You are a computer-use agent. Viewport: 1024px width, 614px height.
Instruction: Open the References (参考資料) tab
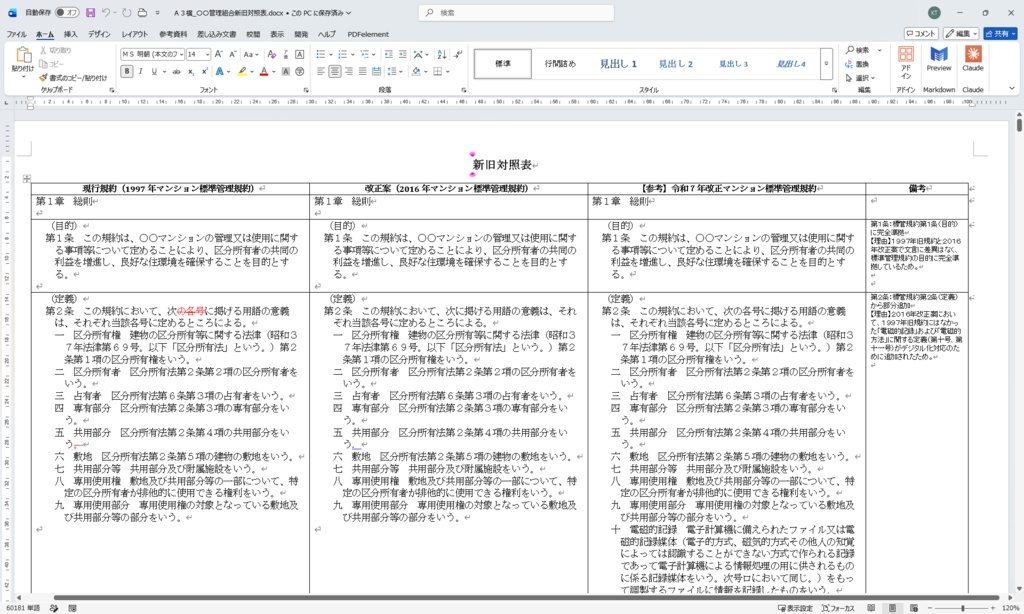point(173,34)
